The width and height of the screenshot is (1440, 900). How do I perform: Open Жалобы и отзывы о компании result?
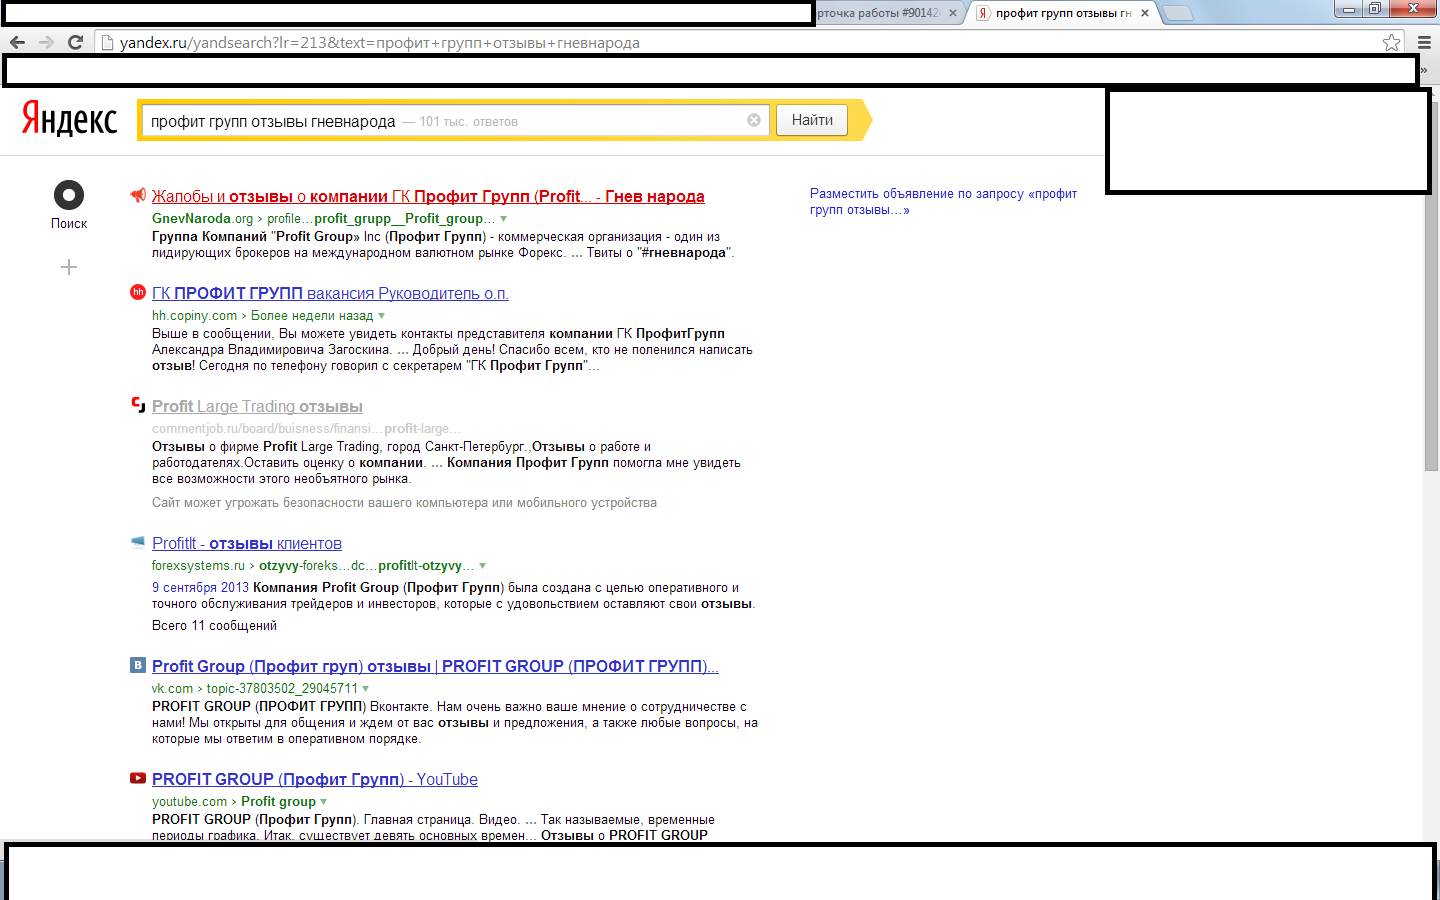[428, 196]
